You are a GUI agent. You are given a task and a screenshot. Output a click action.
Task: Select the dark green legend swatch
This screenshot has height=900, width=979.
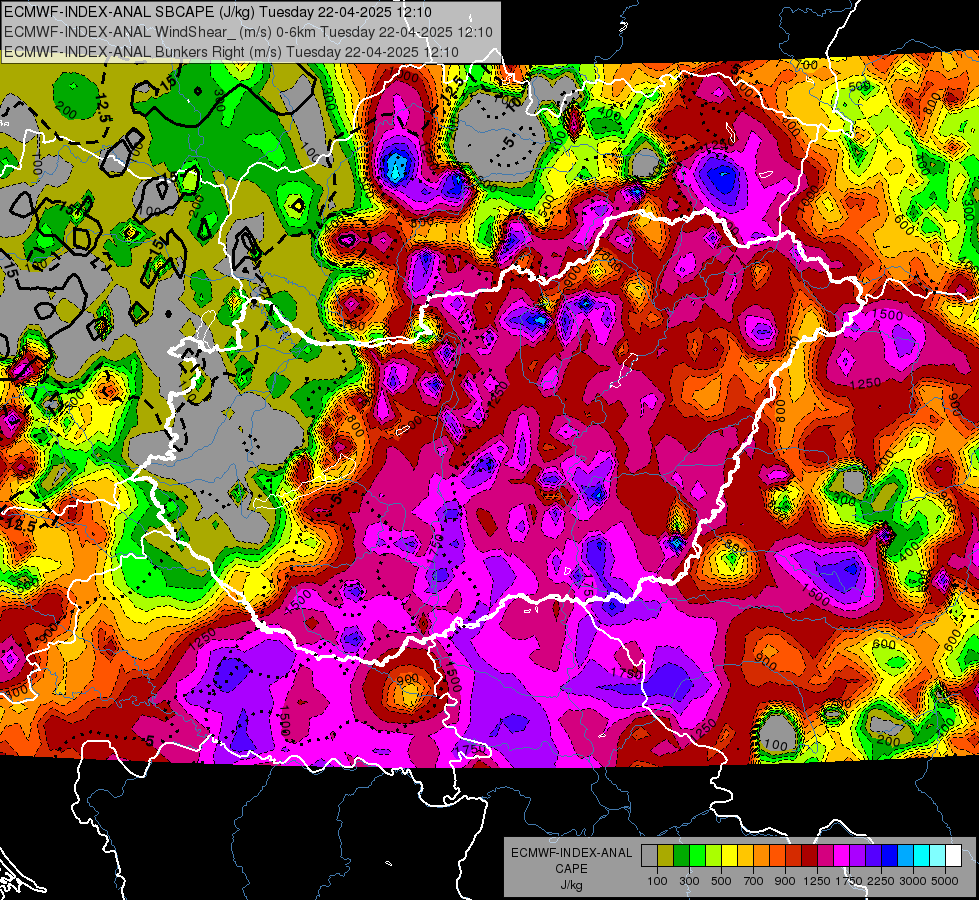[681, 855]
